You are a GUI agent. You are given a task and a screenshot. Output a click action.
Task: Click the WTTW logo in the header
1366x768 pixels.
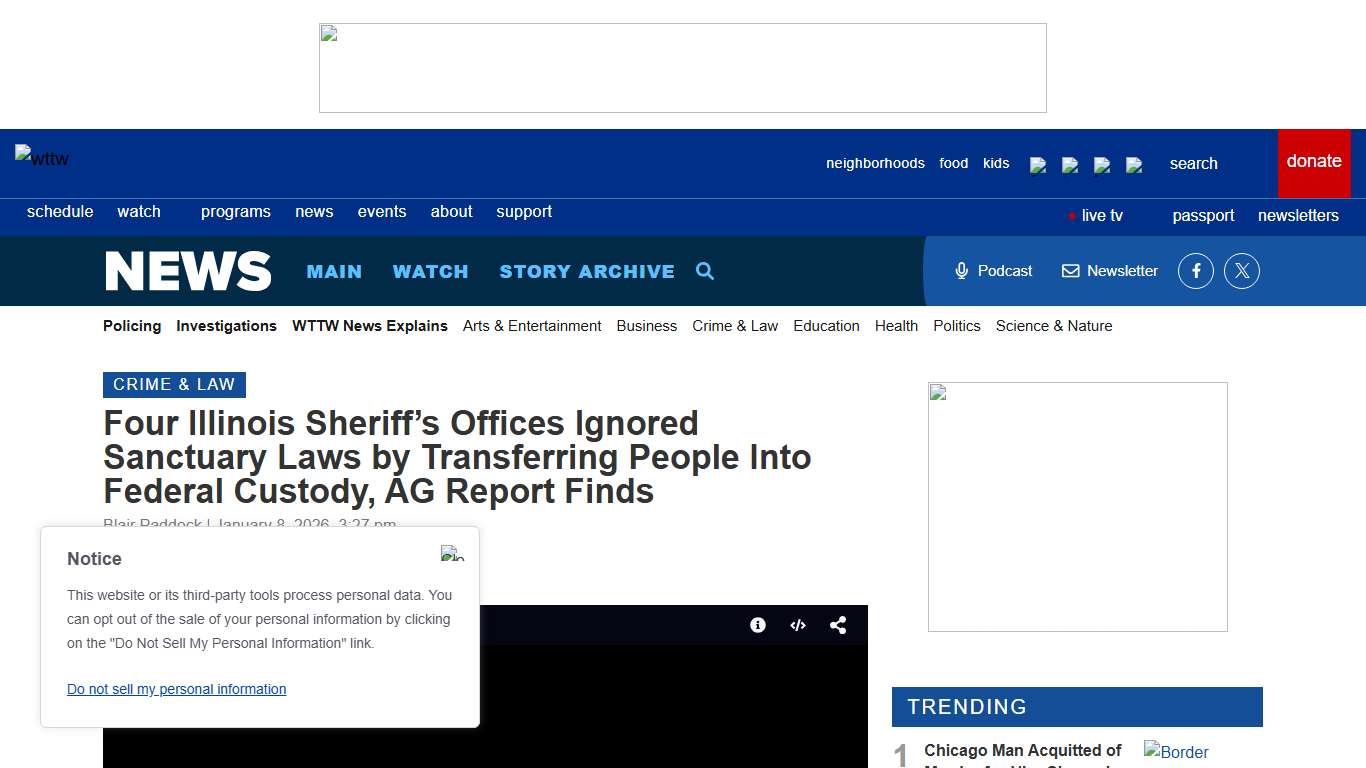pyautogui.click(x=42, y=157)
